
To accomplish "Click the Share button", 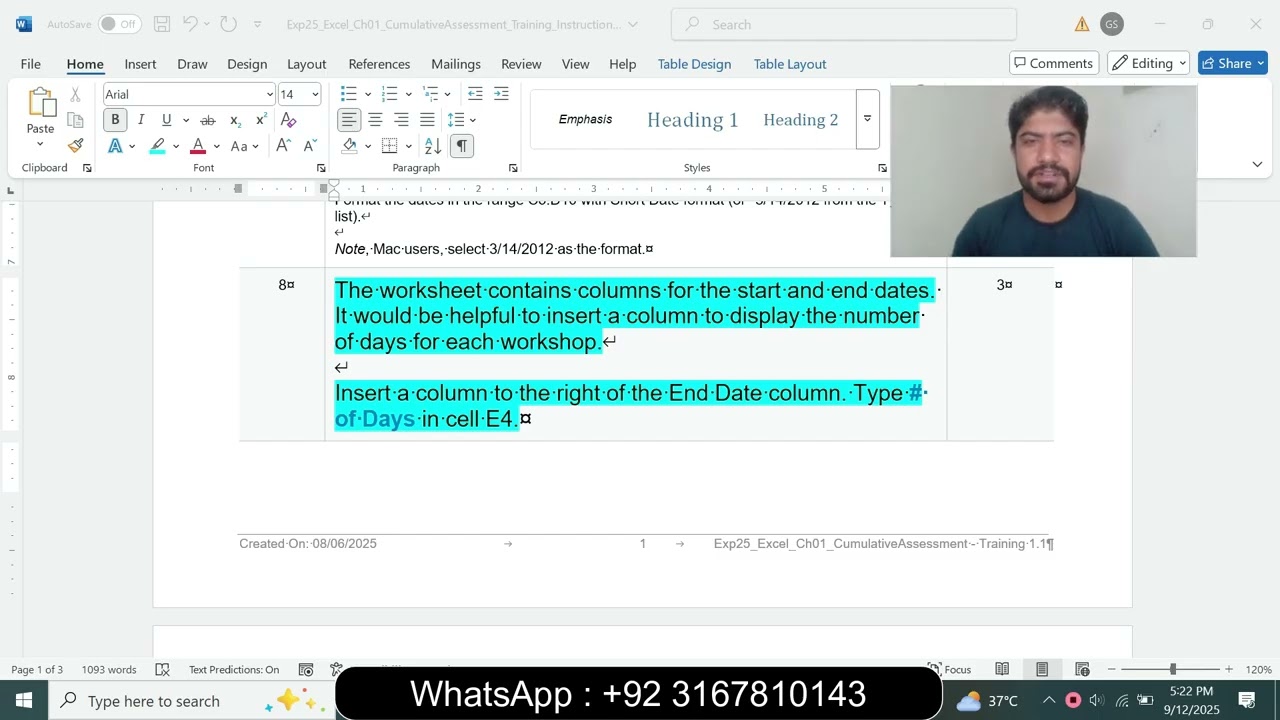I will [1234, 63].
